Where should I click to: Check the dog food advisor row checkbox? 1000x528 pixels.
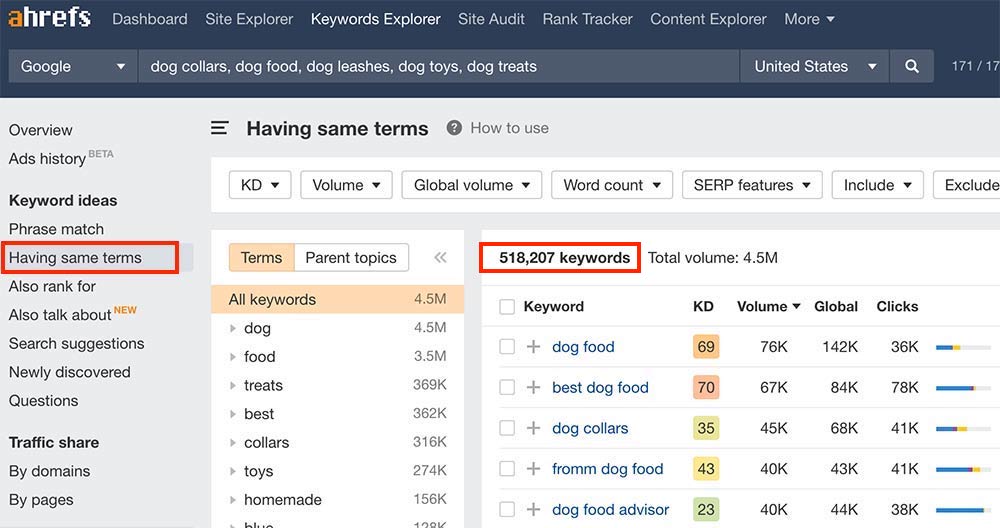(507, 510)
